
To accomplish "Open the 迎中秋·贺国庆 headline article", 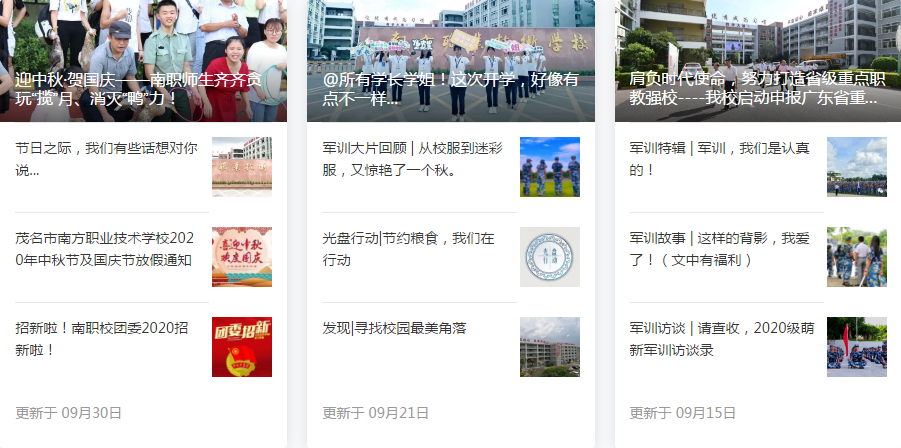I will [138, 89].
